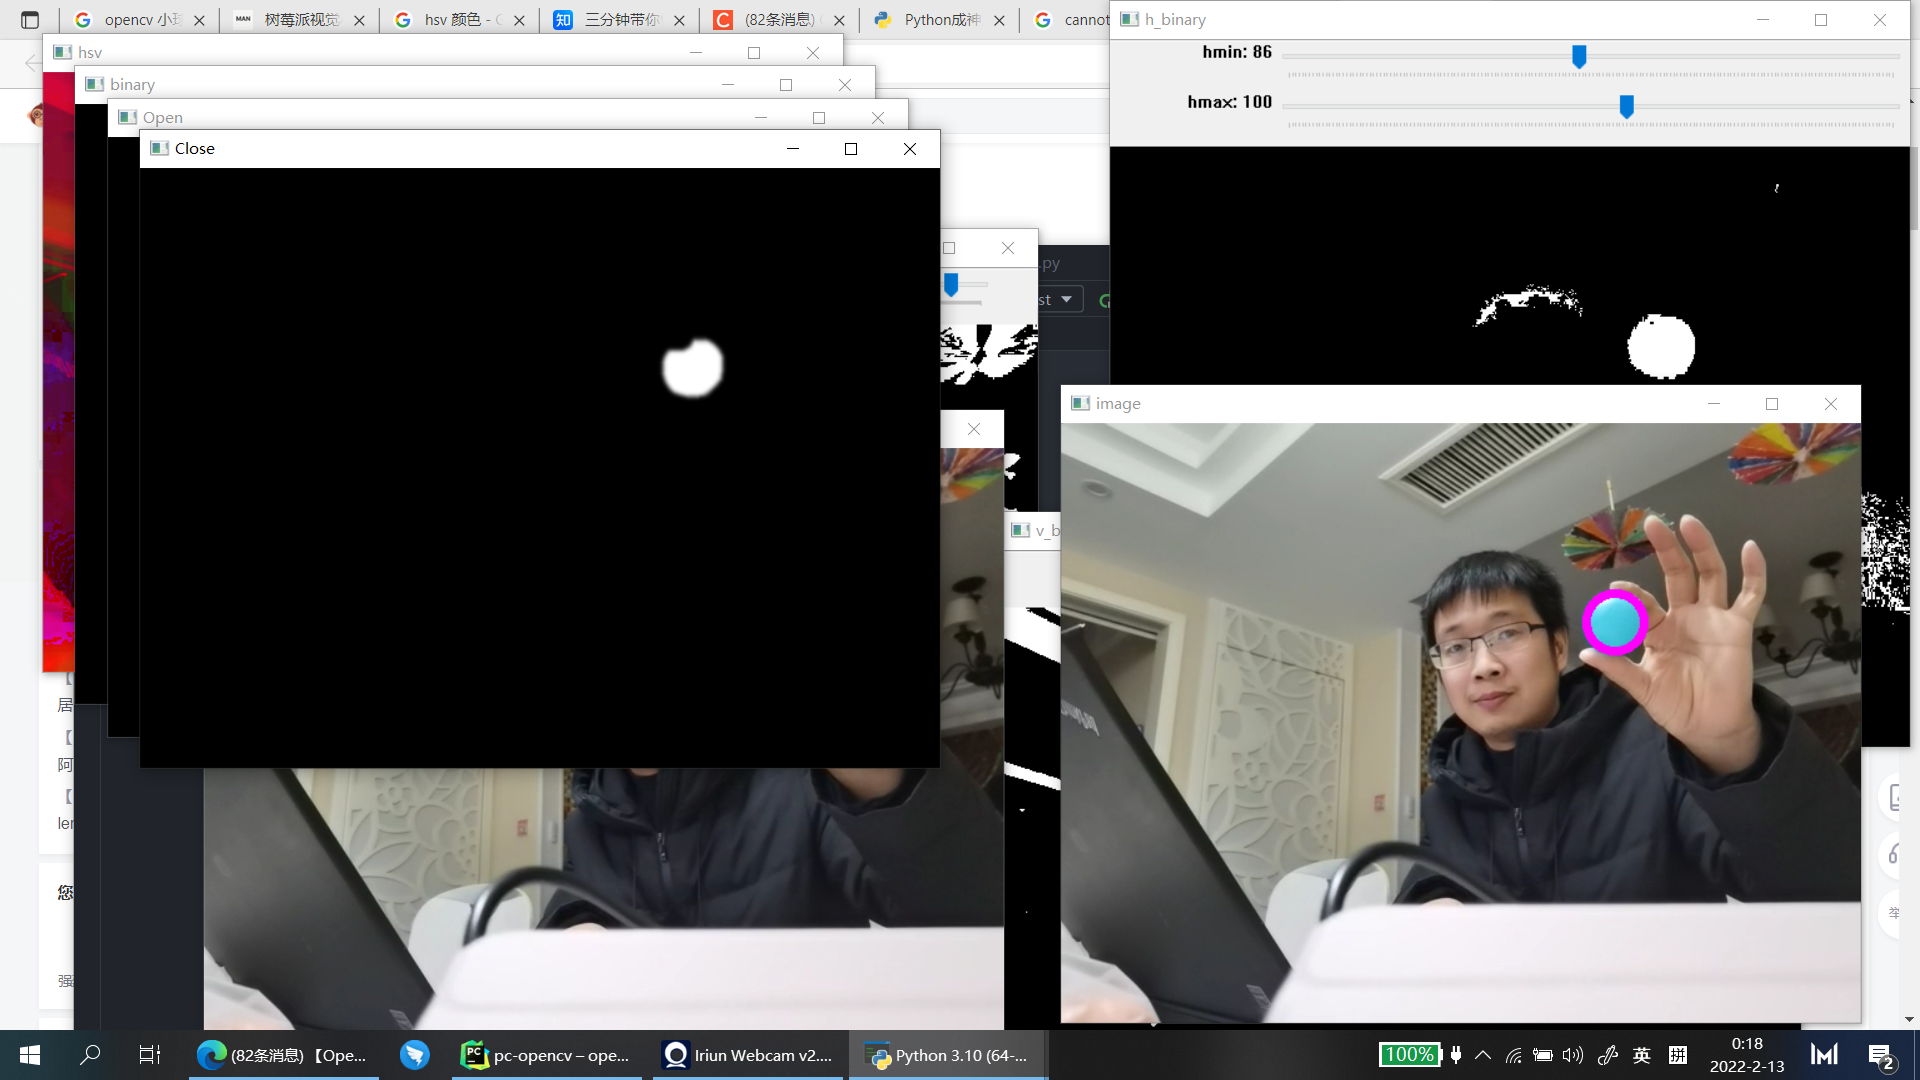The image size is (1920, 1080).
Task: Open the PyCharm pc-opencv taskbar item
Action: (x=545, y=1055)
